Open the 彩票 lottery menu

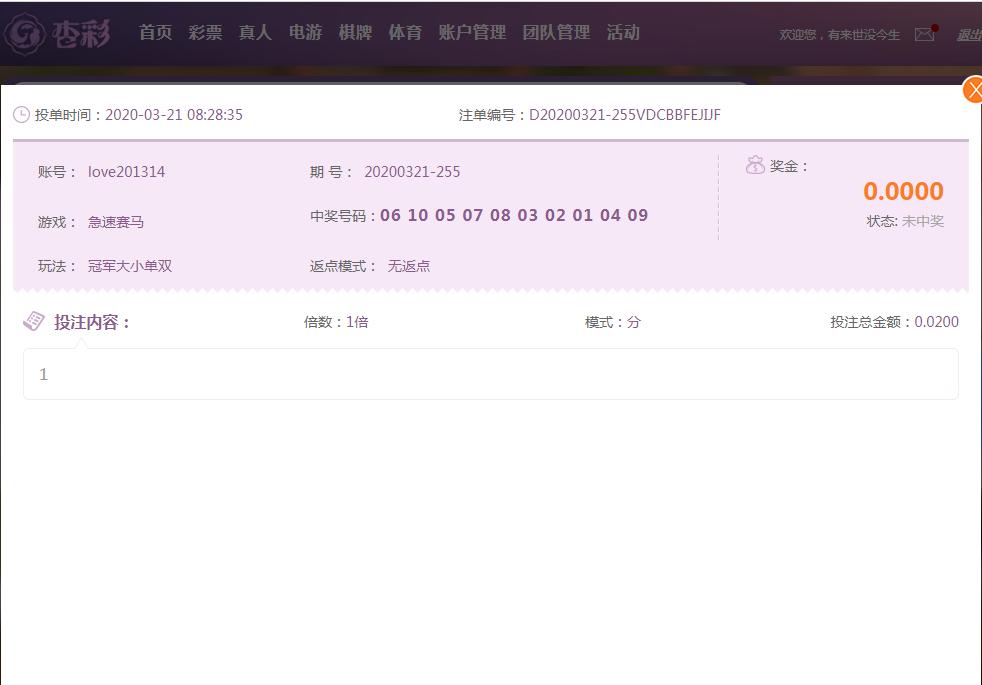pyautogui.click(x=205, y=33)
